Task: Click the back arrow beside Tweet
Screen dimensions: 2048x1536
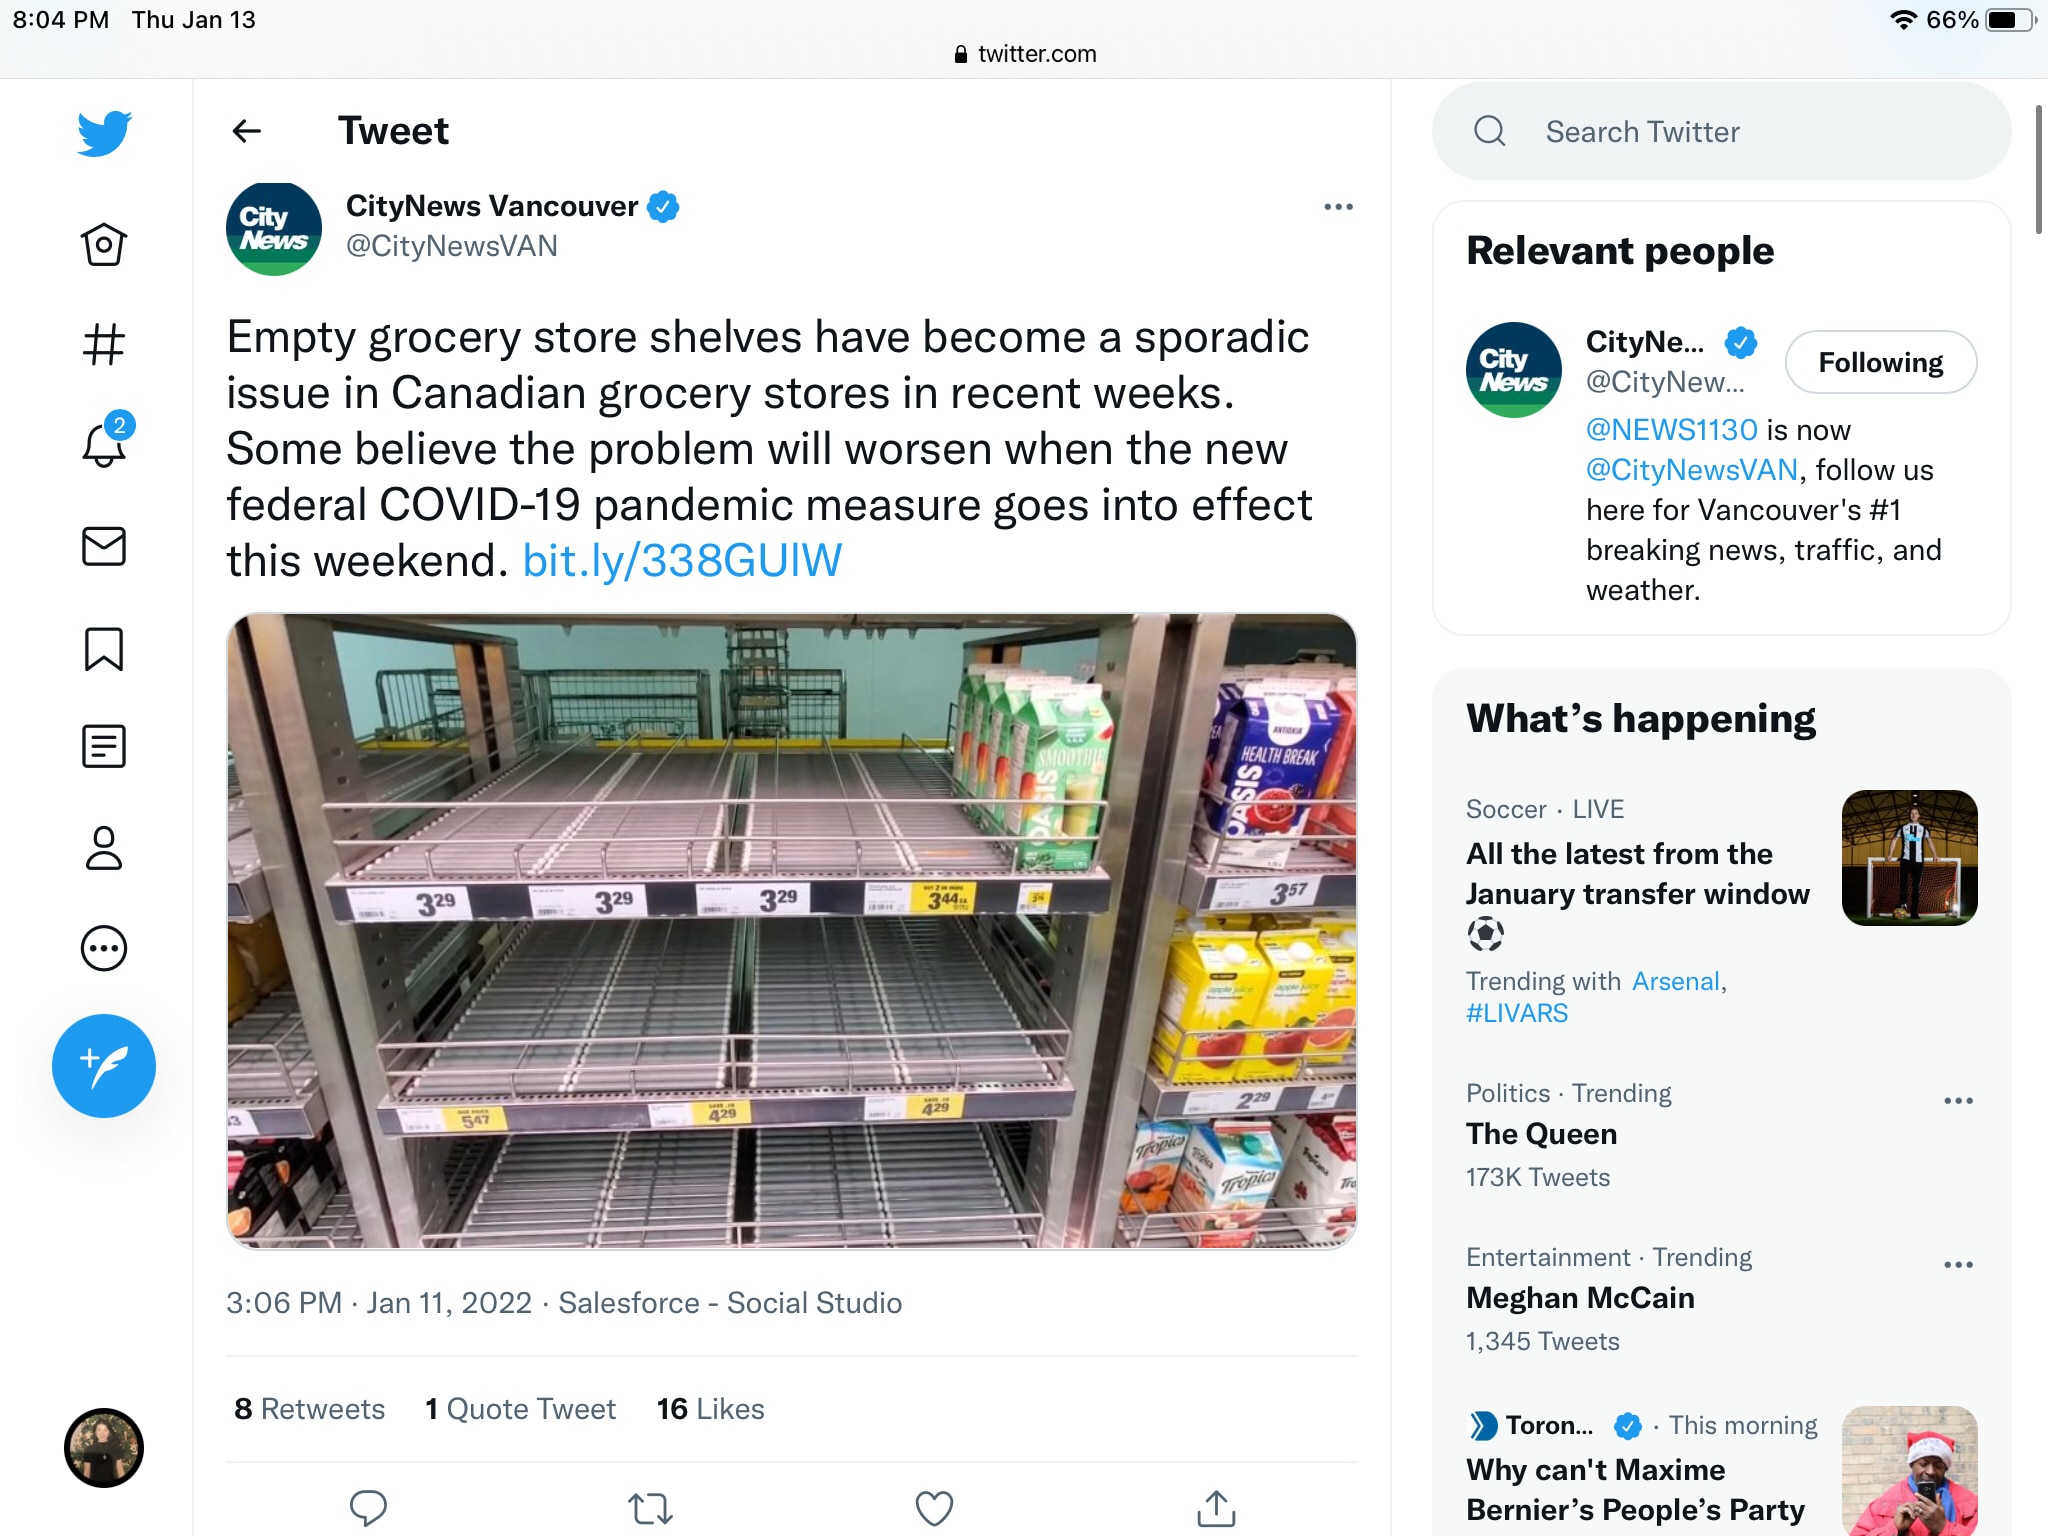Action: click(246, 131)
